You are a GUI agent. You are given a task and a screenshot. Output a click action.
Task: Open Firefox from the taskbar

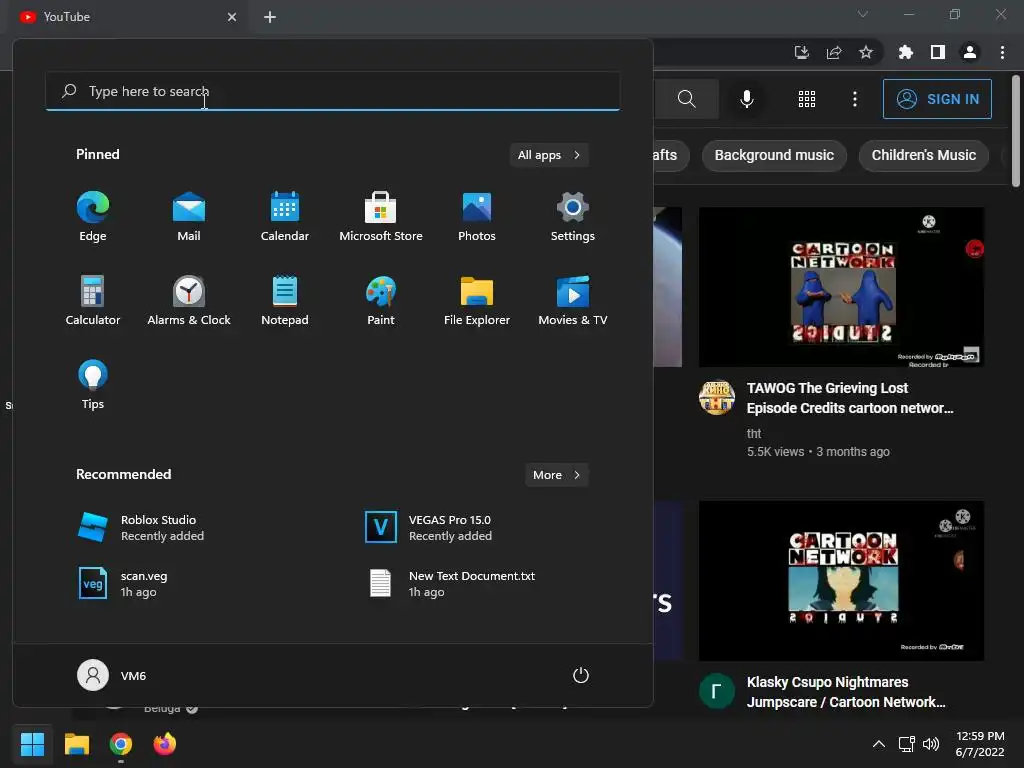pyautogui.click(x=165, y=744)
